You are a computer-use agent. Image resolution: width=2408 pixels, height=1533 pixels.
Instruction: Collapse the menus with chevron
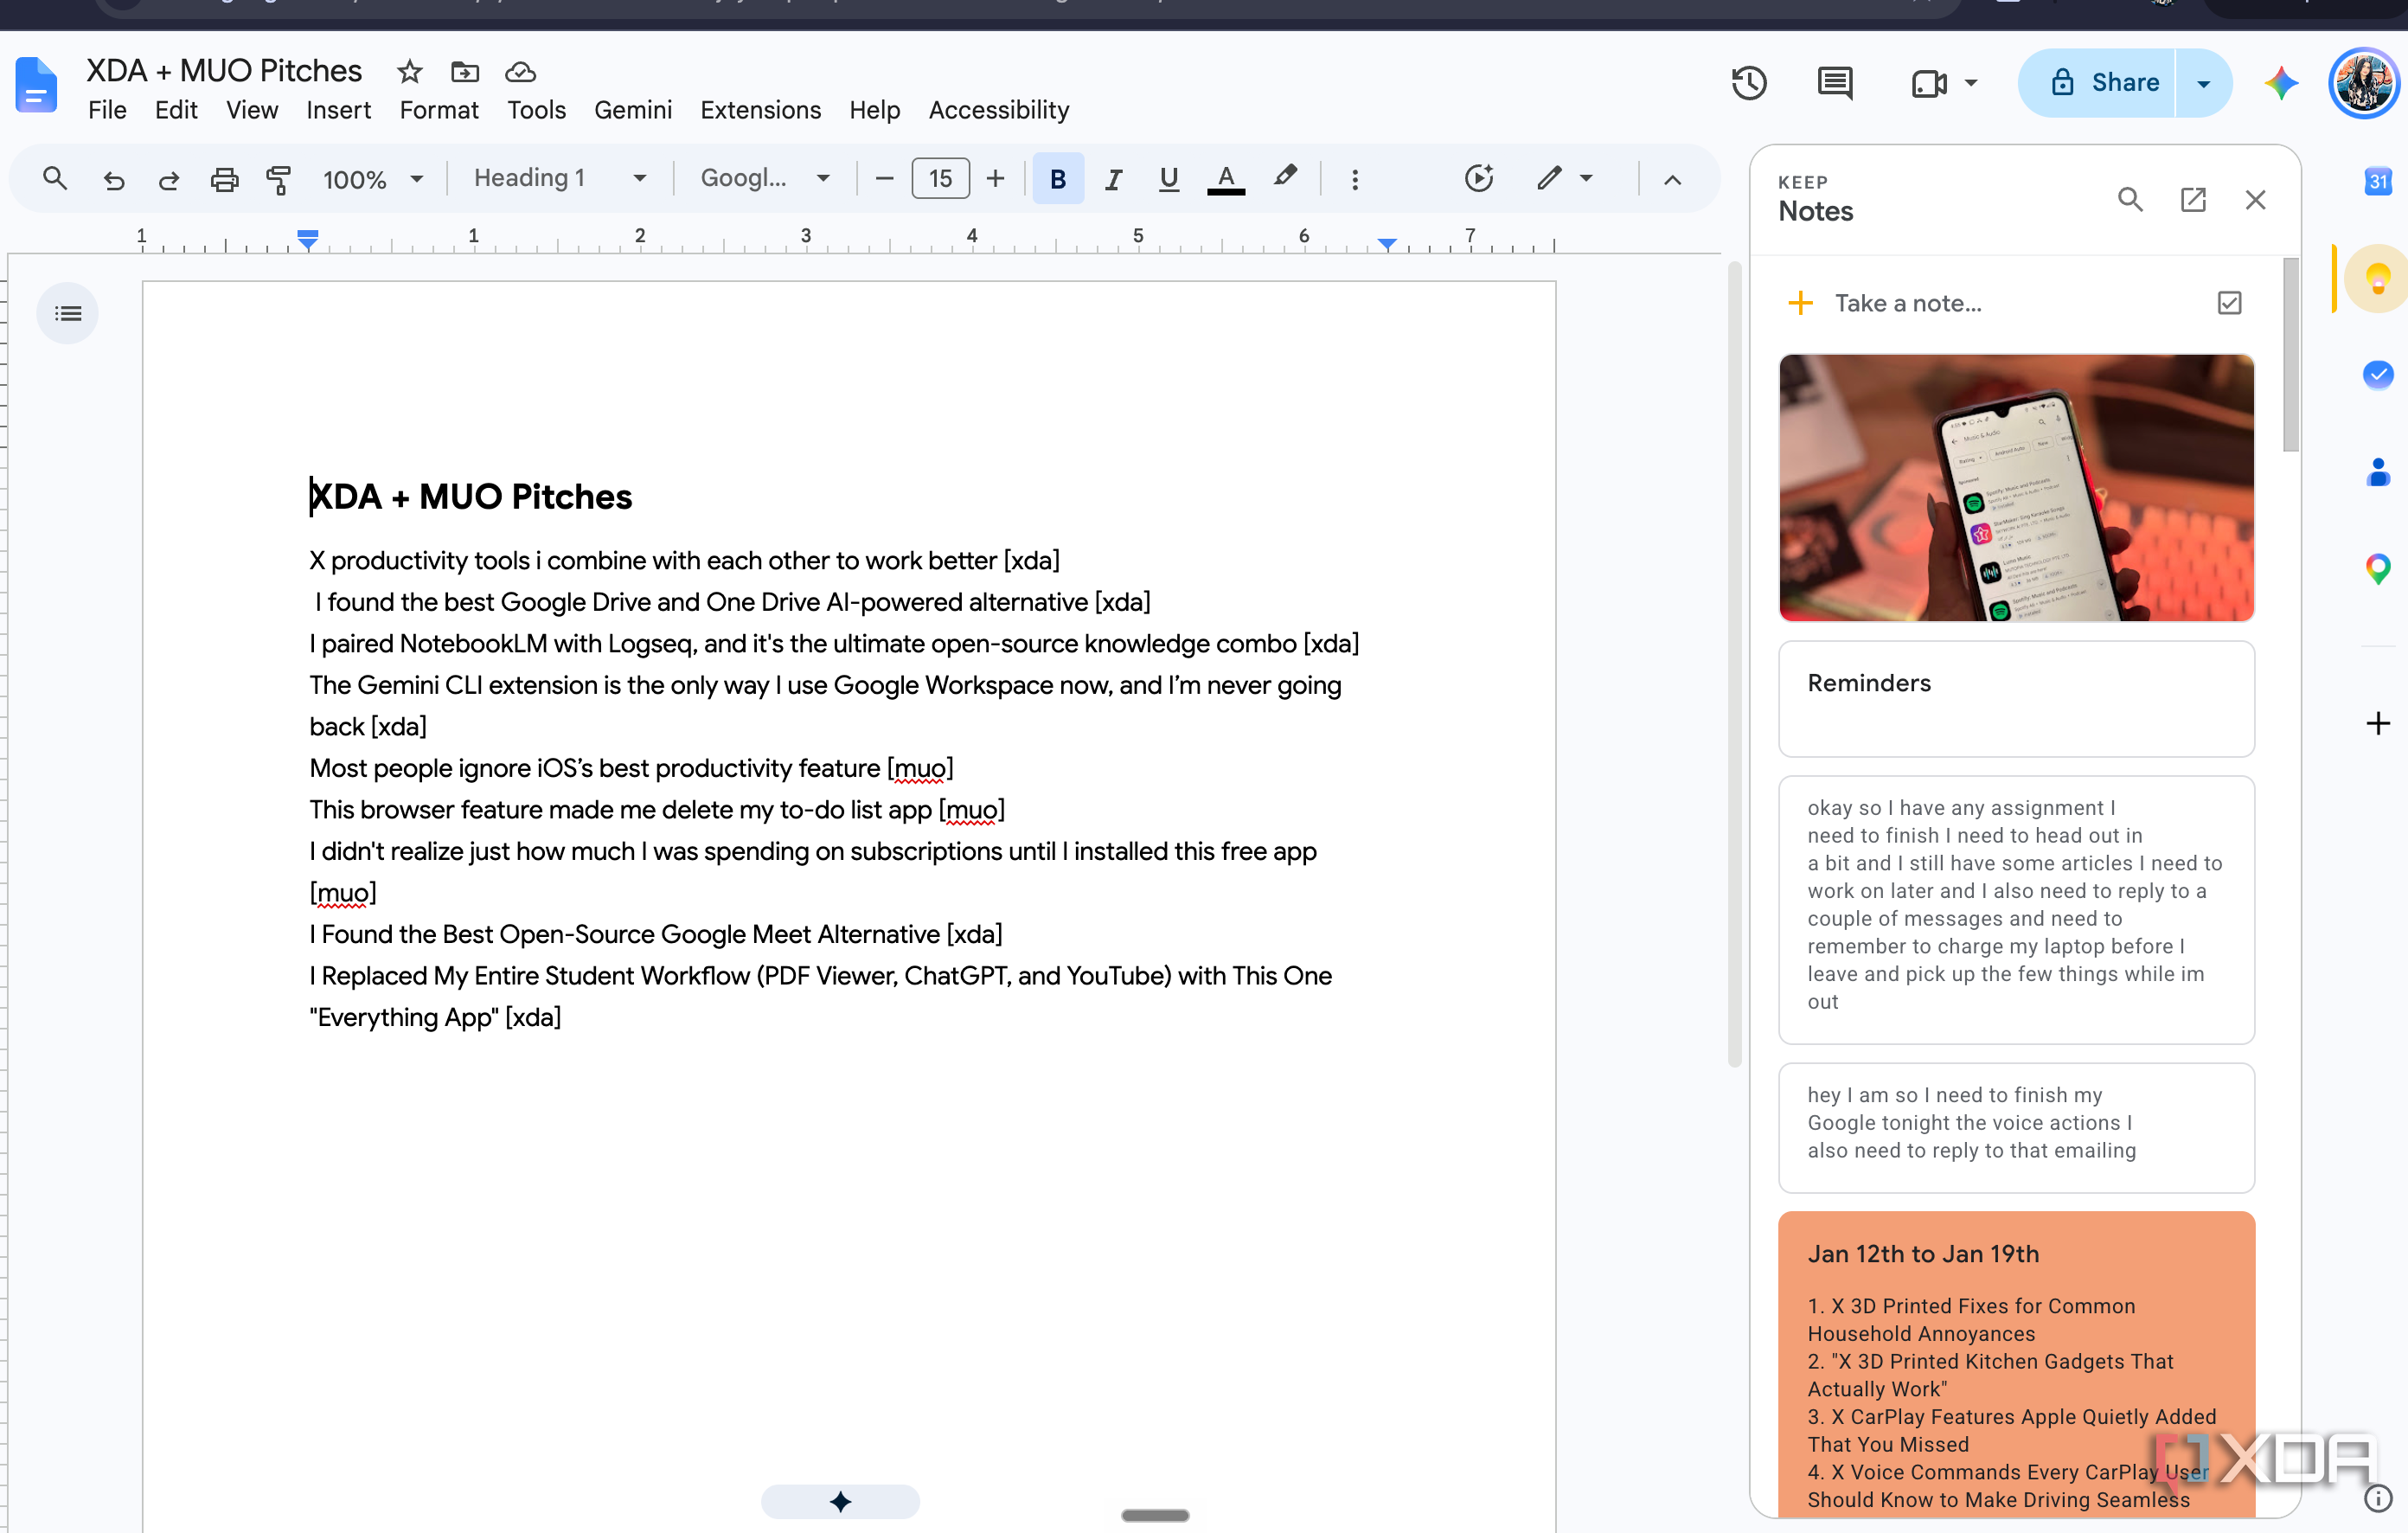point(1672,180)
